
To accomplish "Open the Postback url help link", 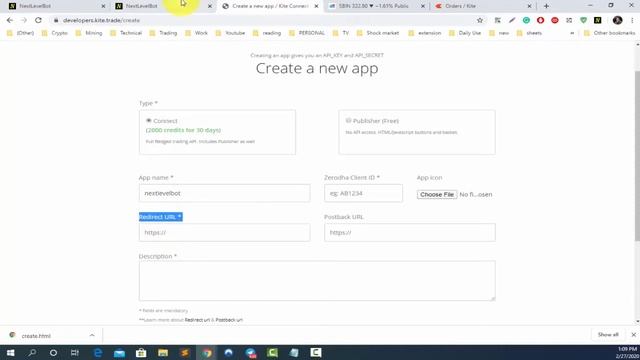I will 229,320.
